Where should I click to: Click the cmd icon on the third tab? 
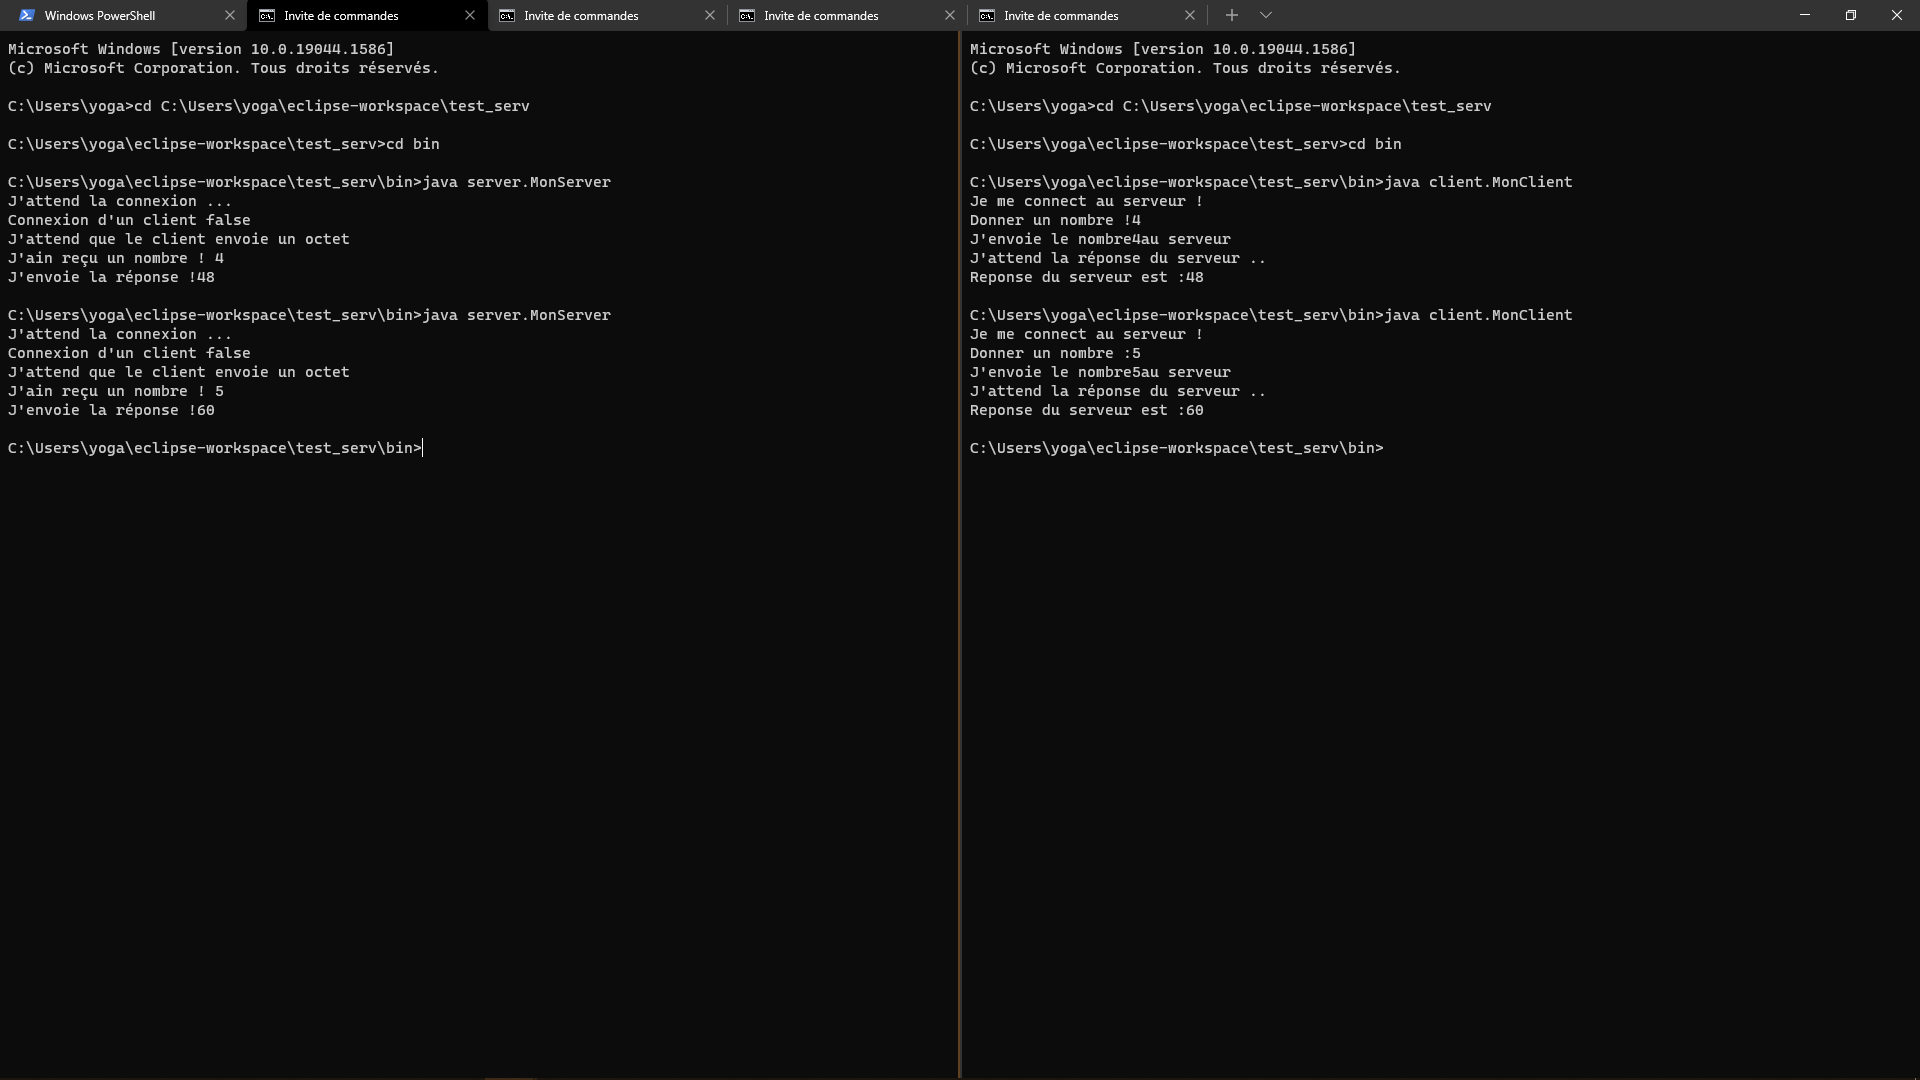pos(509,15)
